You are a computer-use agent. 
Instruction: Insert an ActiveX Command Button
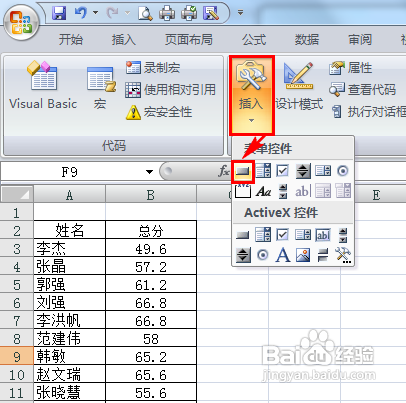click(243, 235)
